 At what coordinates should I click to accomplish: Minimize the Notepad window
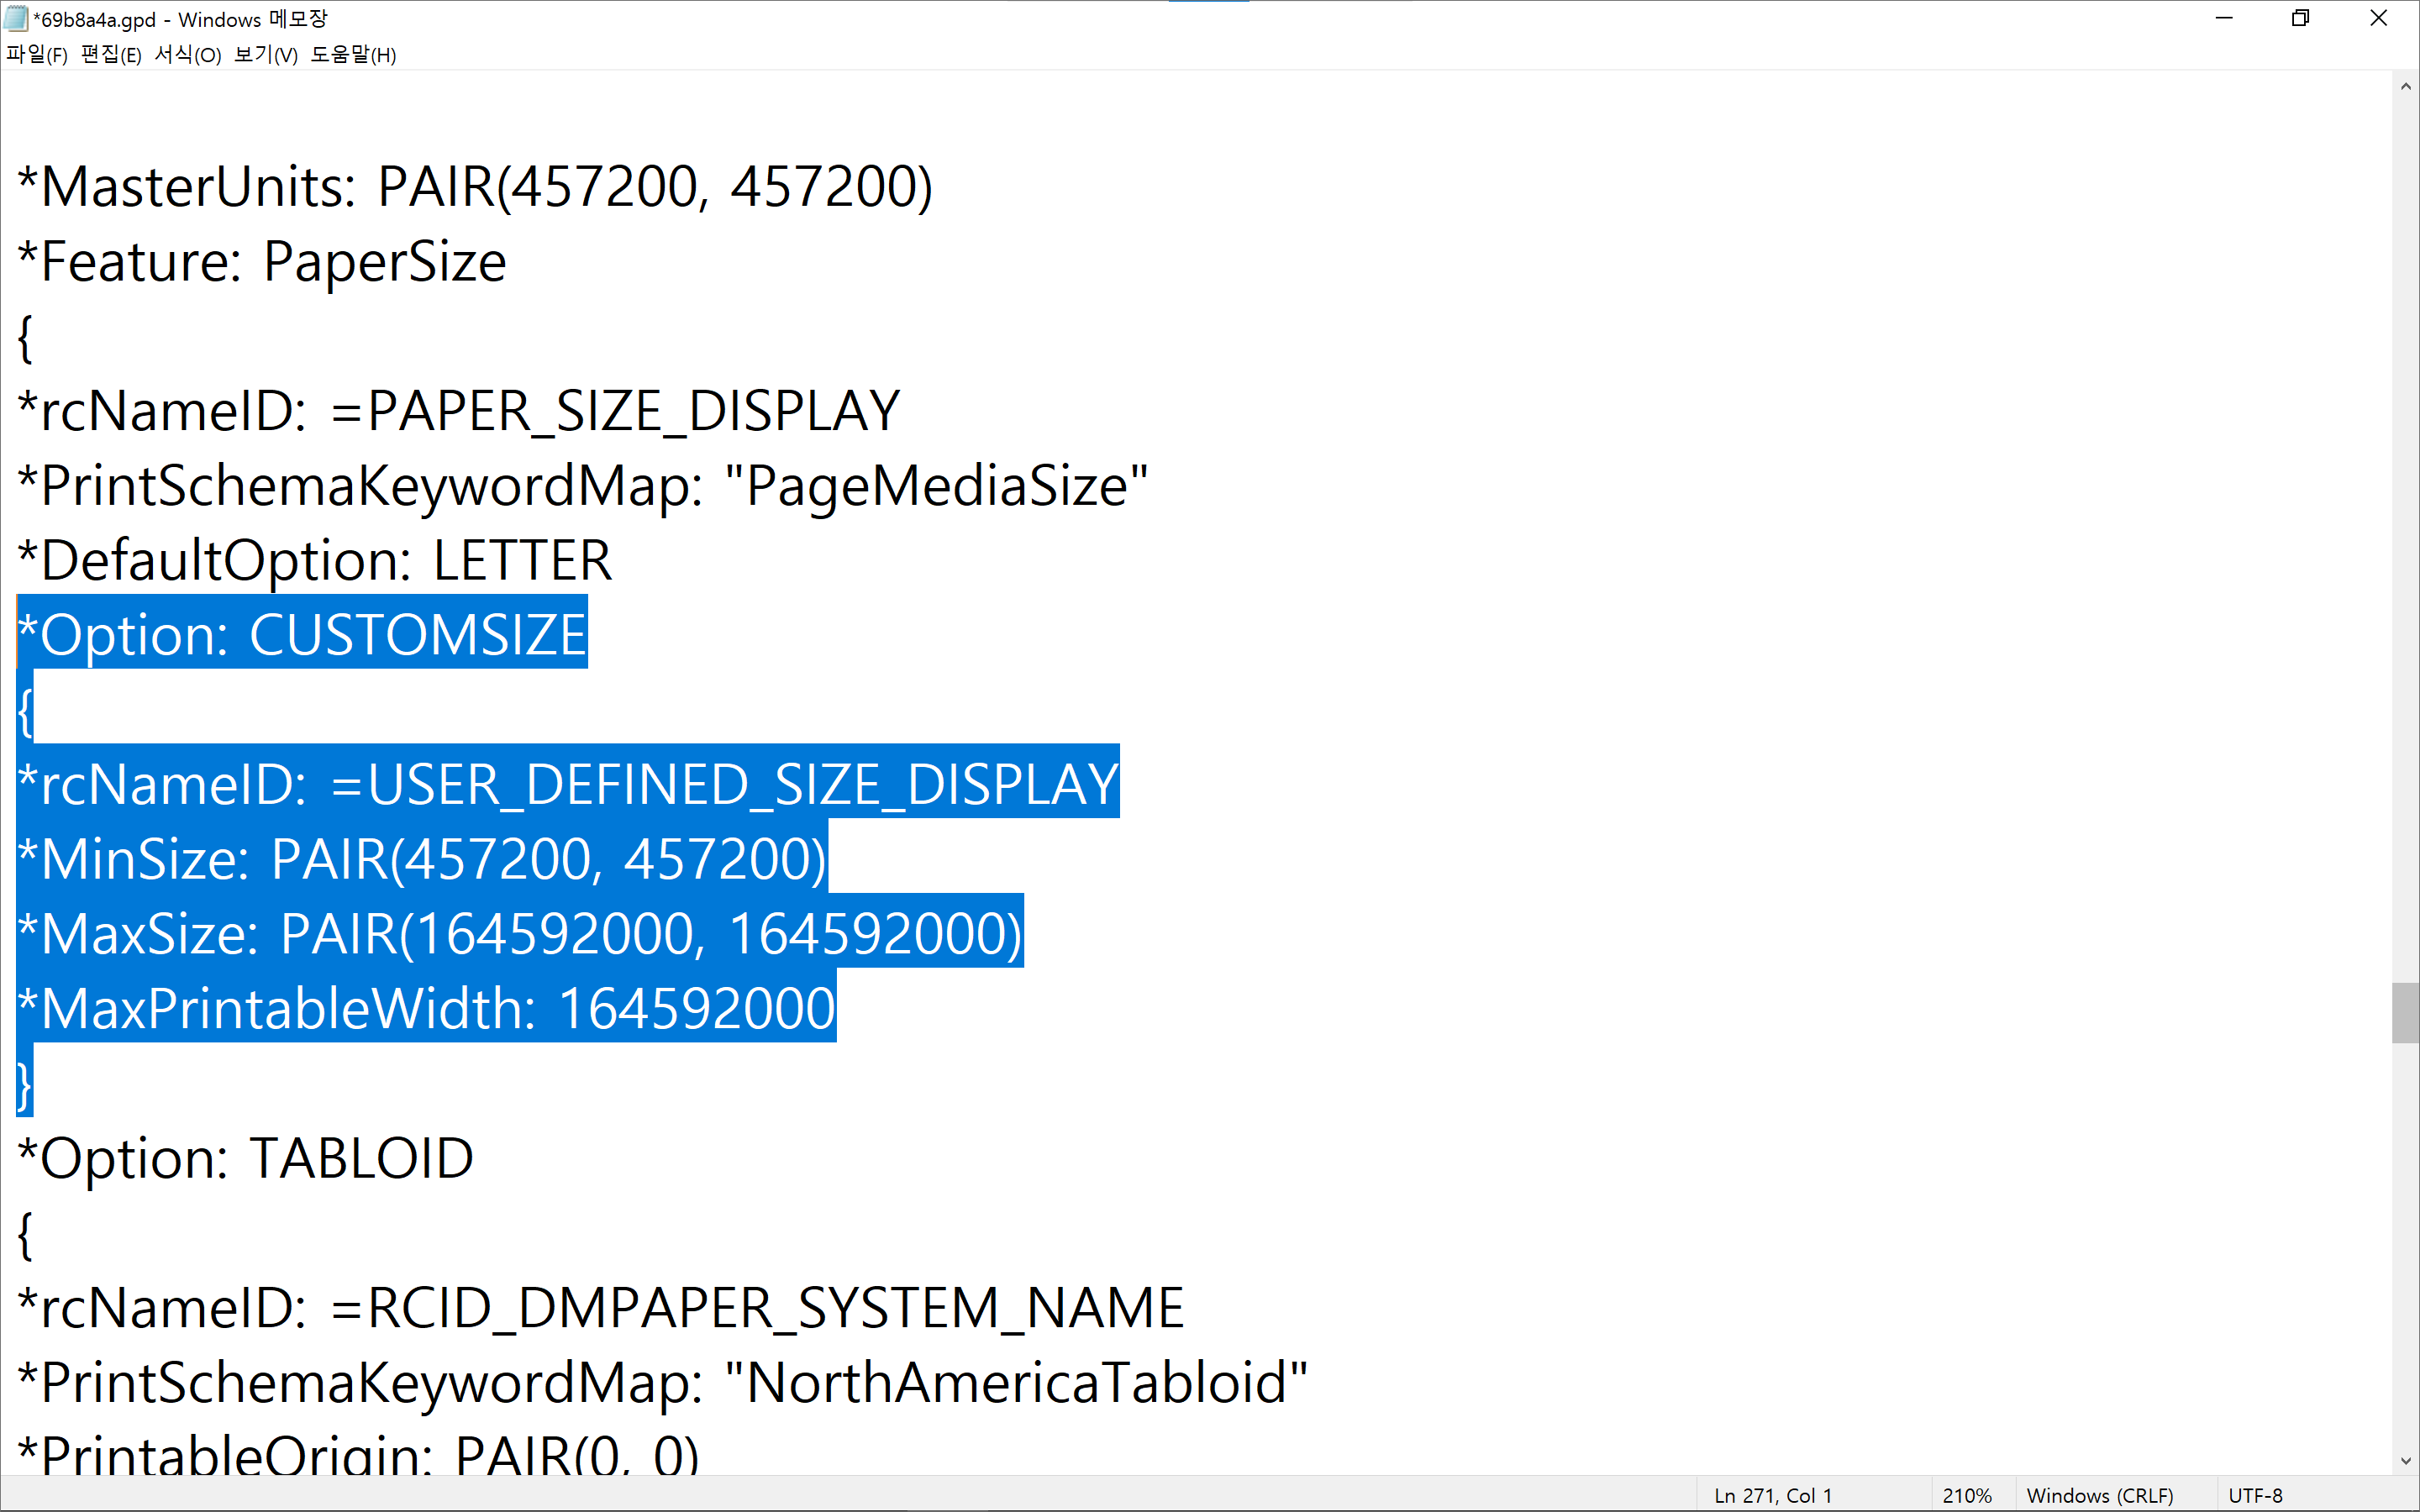(x=2224, y=19)
